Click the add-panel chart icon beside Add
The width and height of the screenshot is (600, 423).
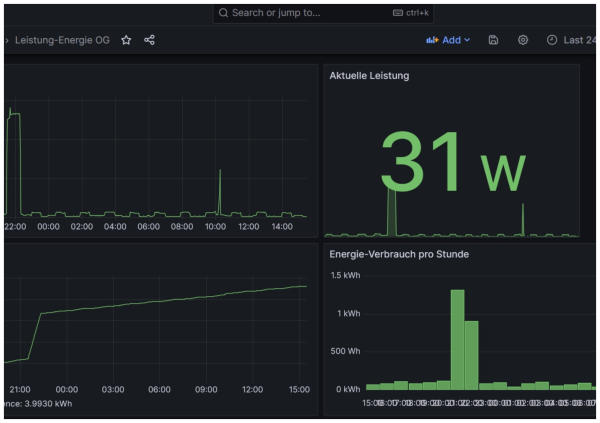click(x=432, y=40)
